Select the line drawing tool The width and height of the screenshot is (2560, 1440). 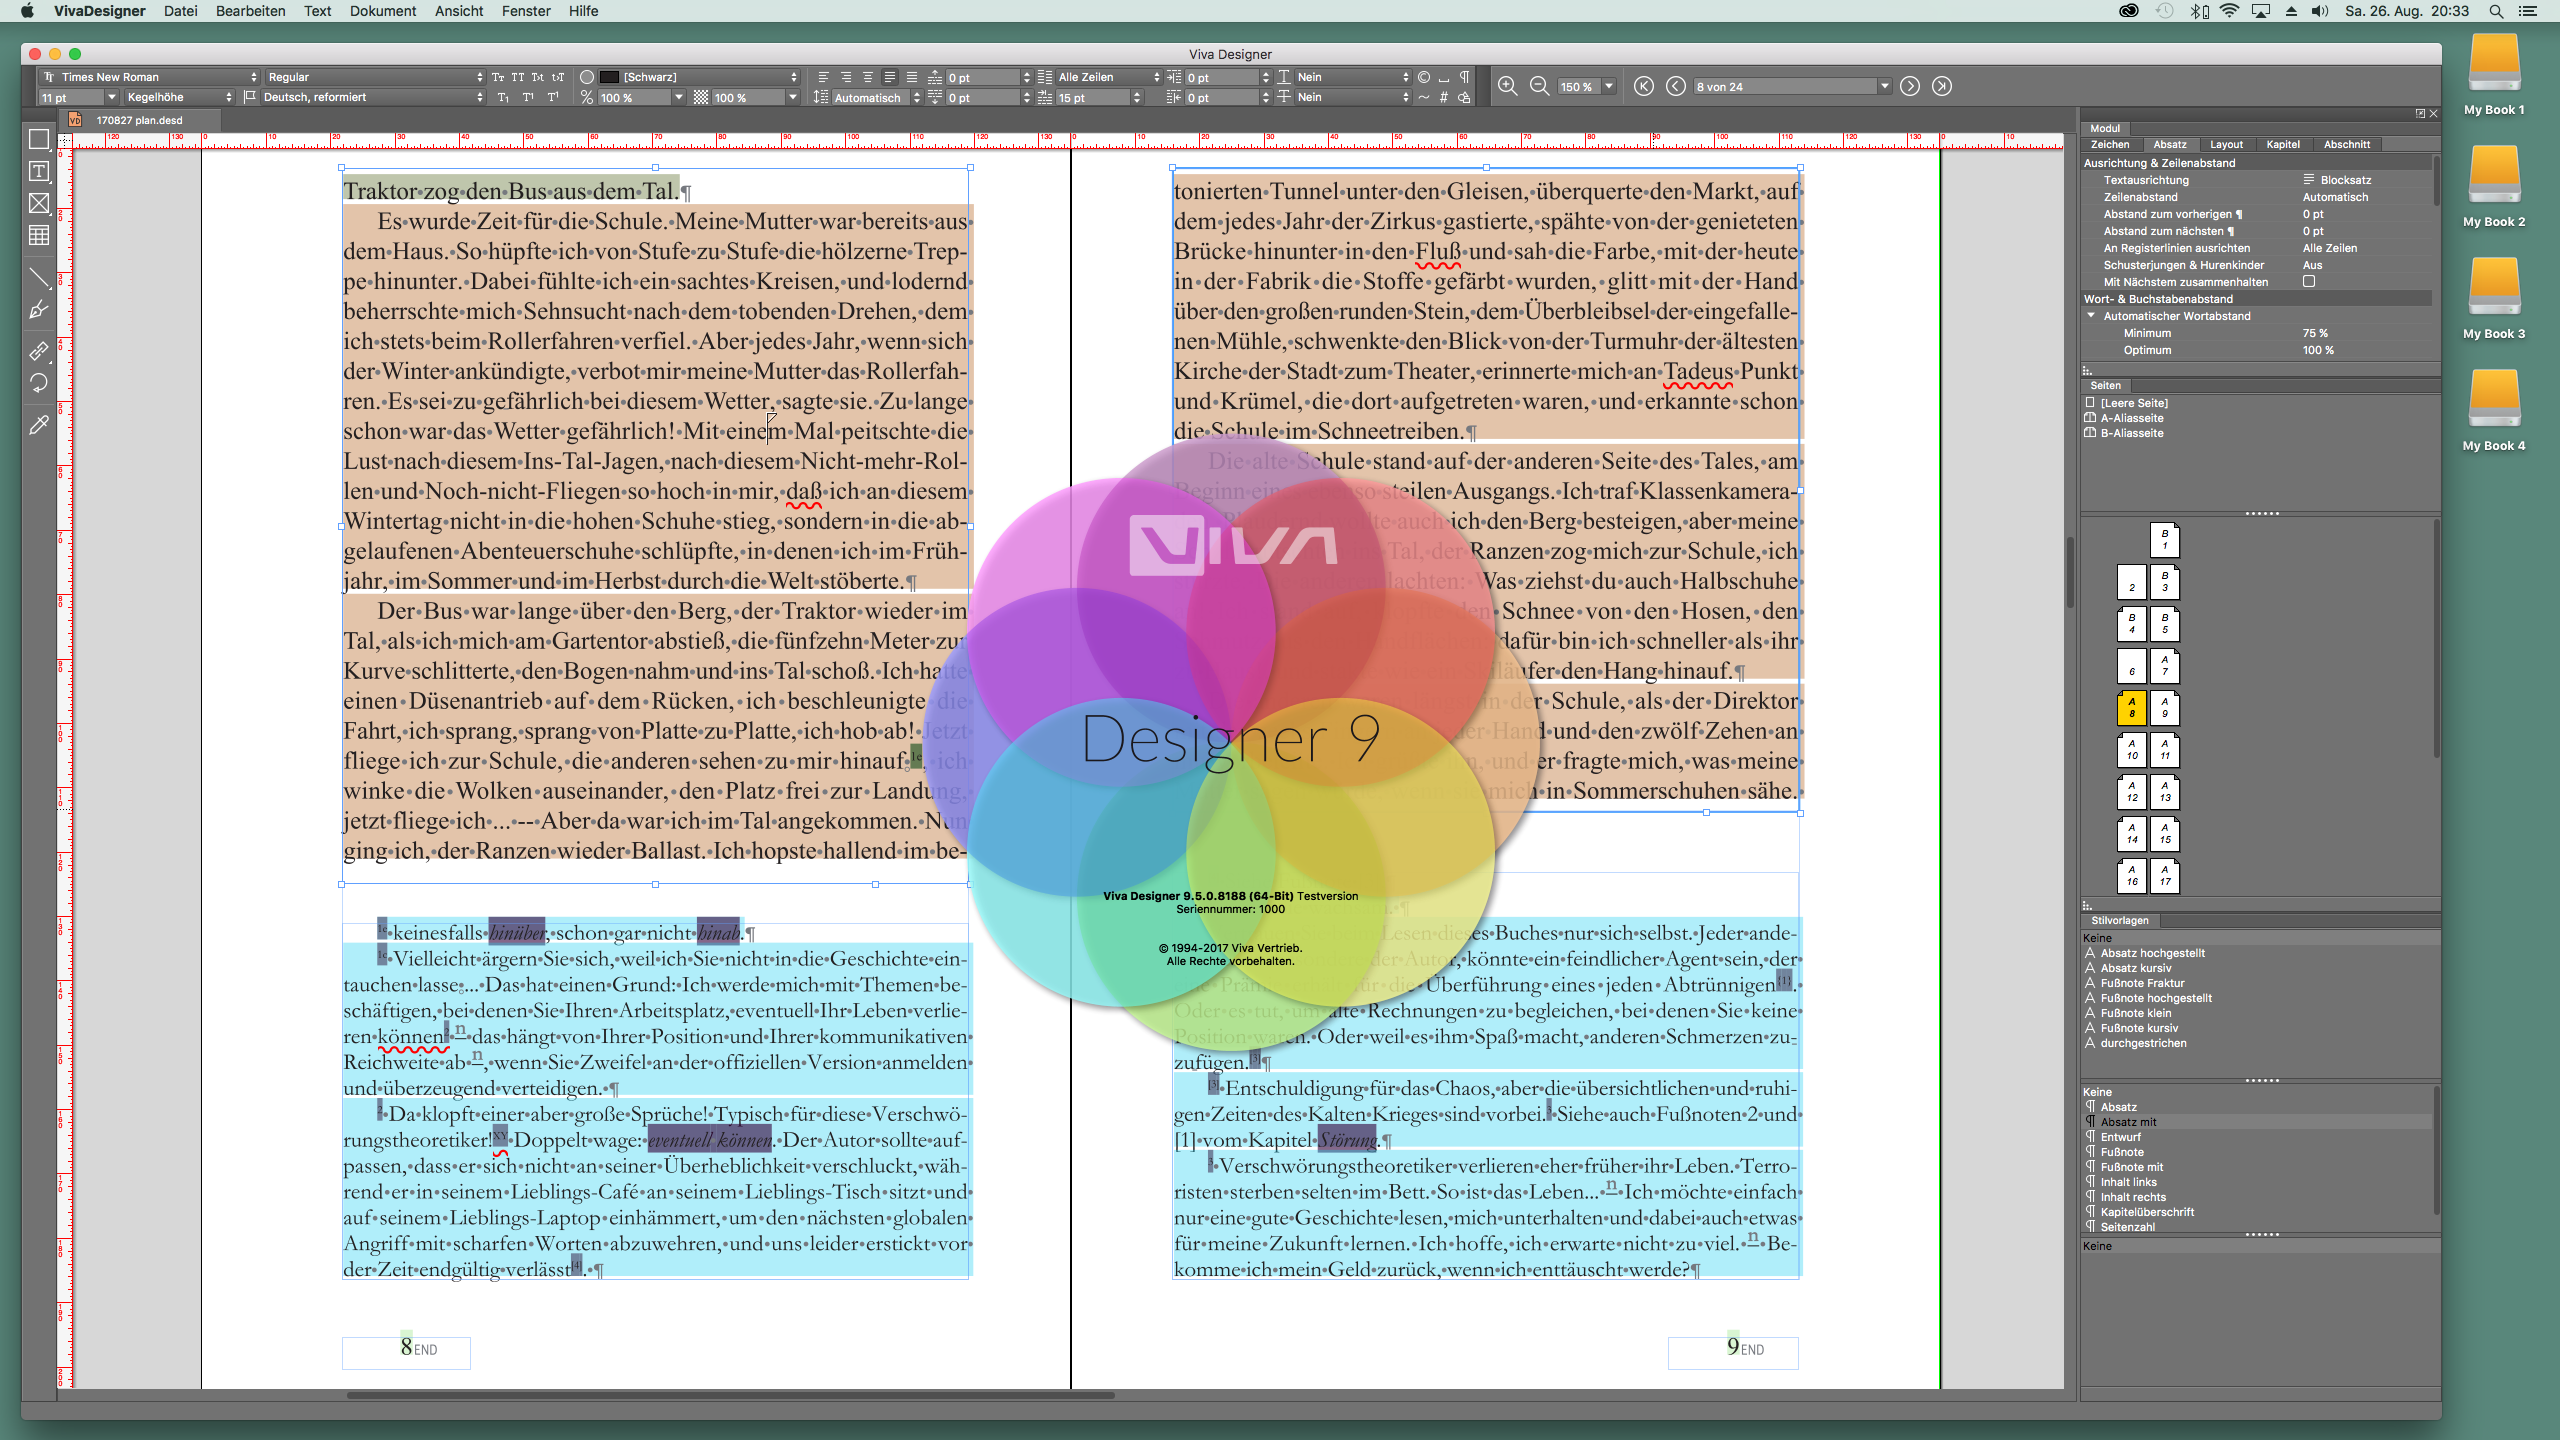pyautogui.click(x=39, y=278)
